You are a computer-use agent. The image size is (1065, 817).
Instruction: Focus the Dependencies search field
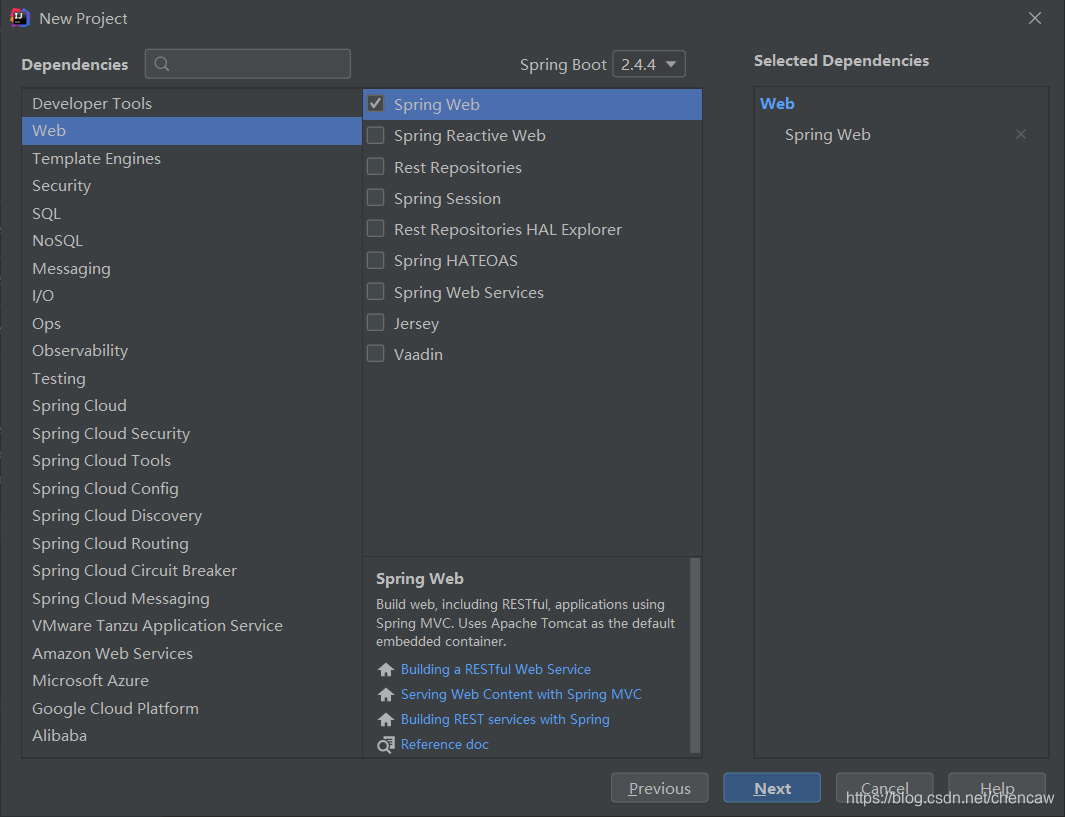(x=248, y=64)
